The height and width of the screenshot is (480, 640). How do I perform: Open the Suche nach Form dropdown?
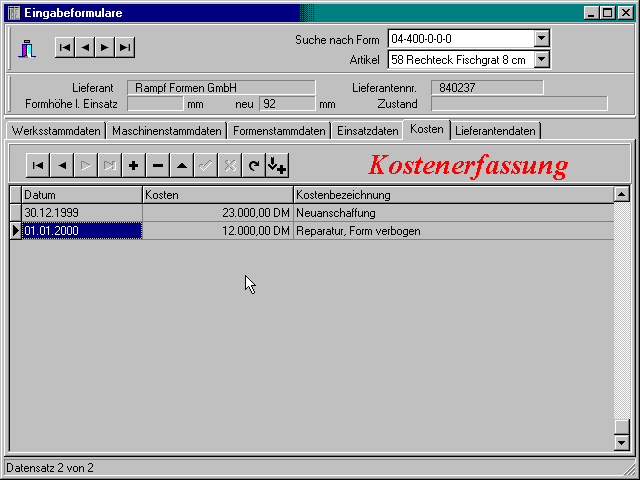coord(541,39)
